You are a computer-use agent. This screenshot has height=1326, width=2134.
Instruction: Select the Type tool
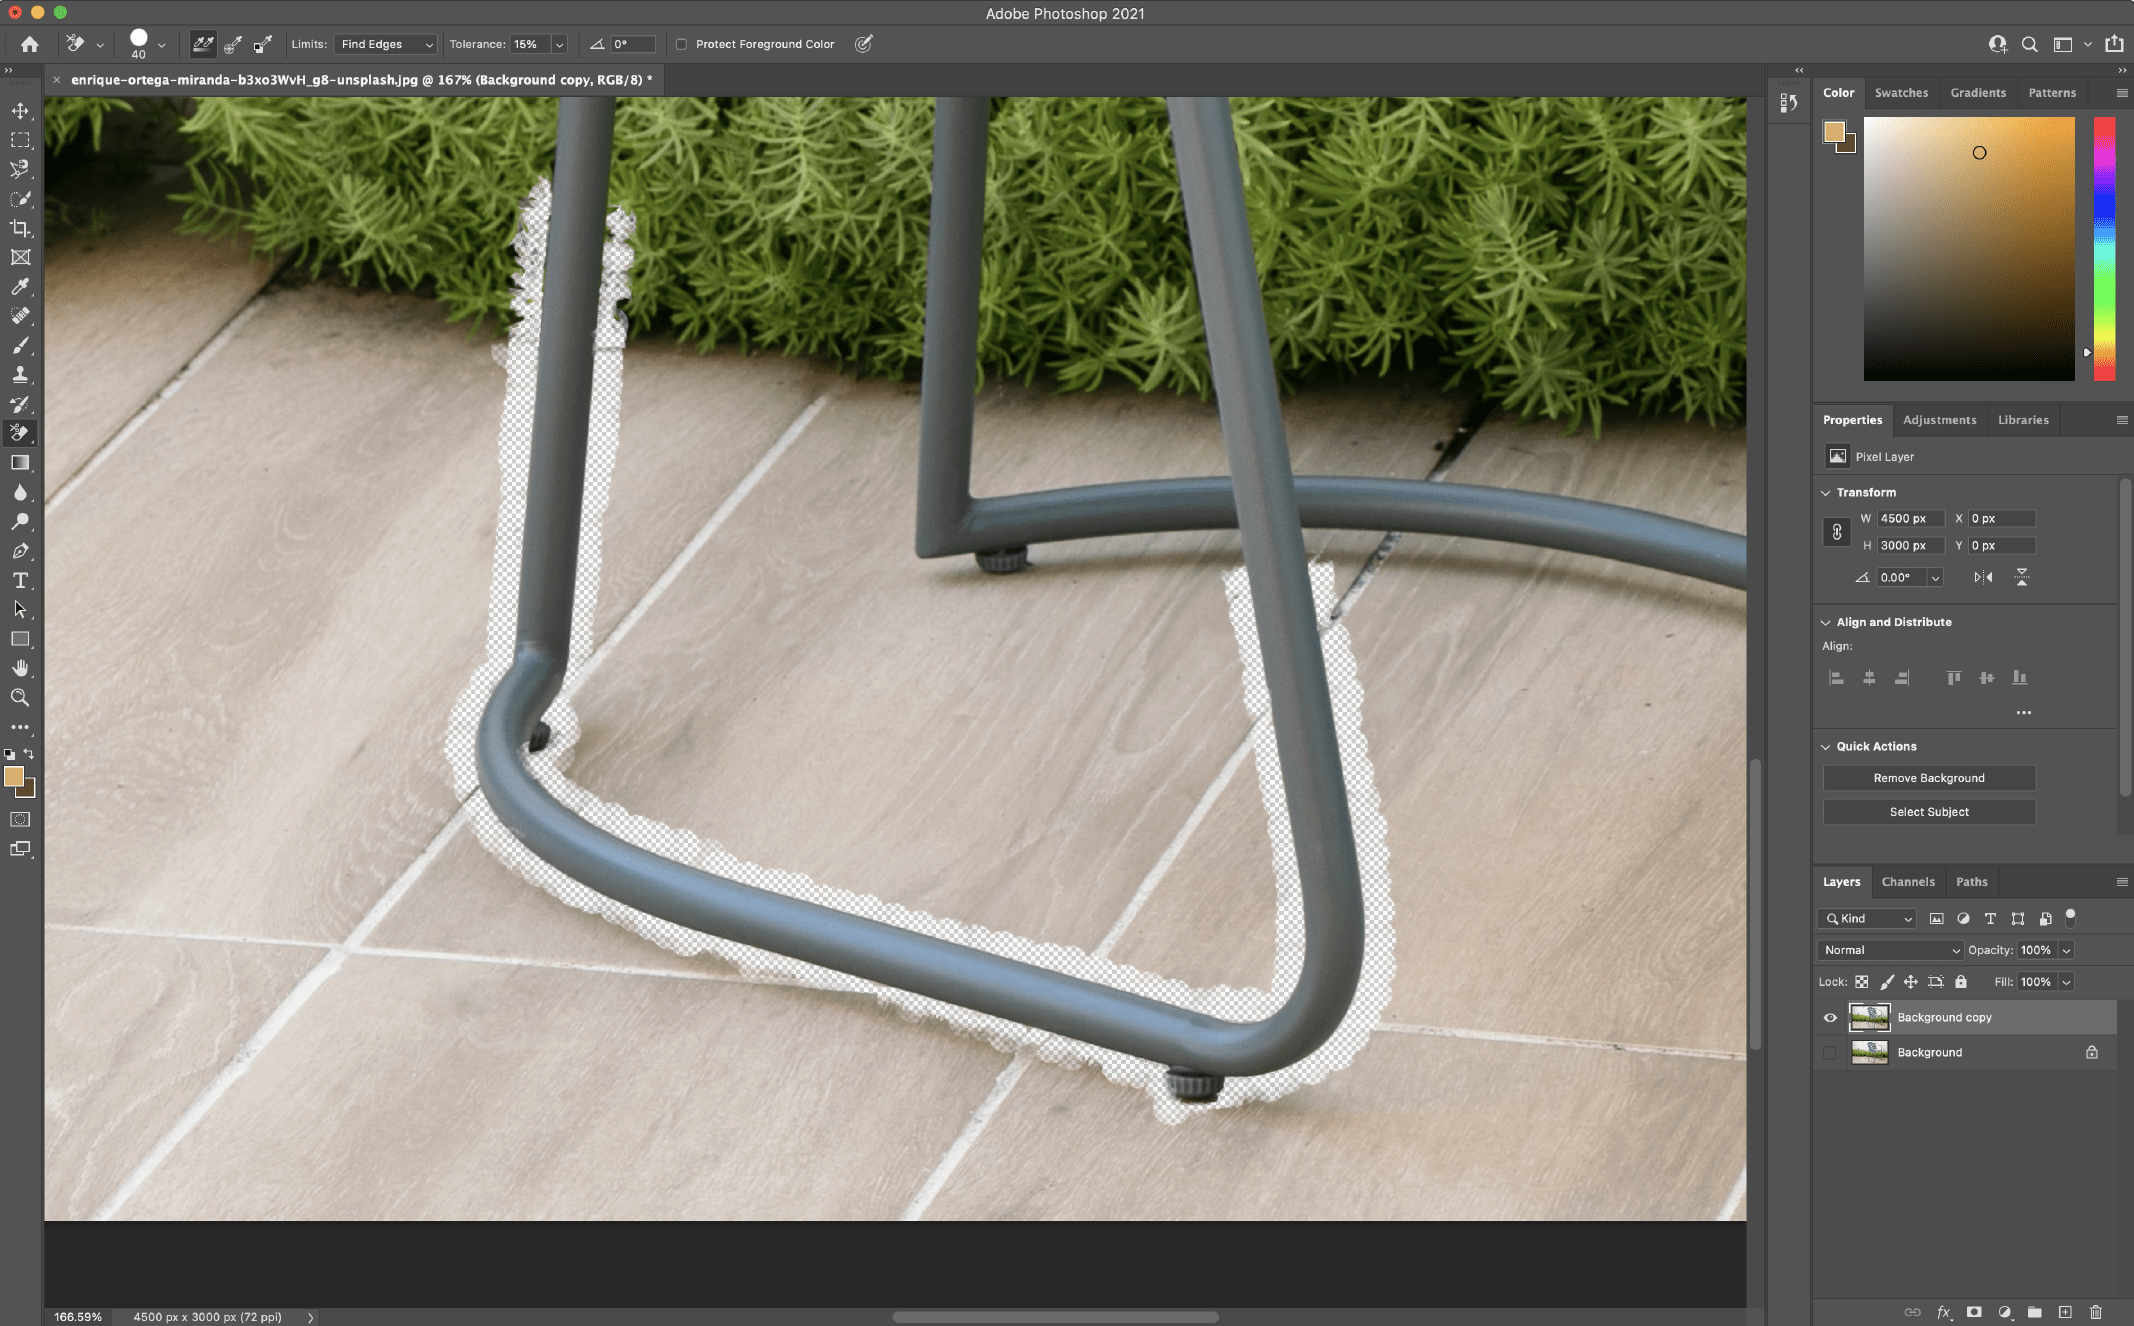[x=21, y=581]
